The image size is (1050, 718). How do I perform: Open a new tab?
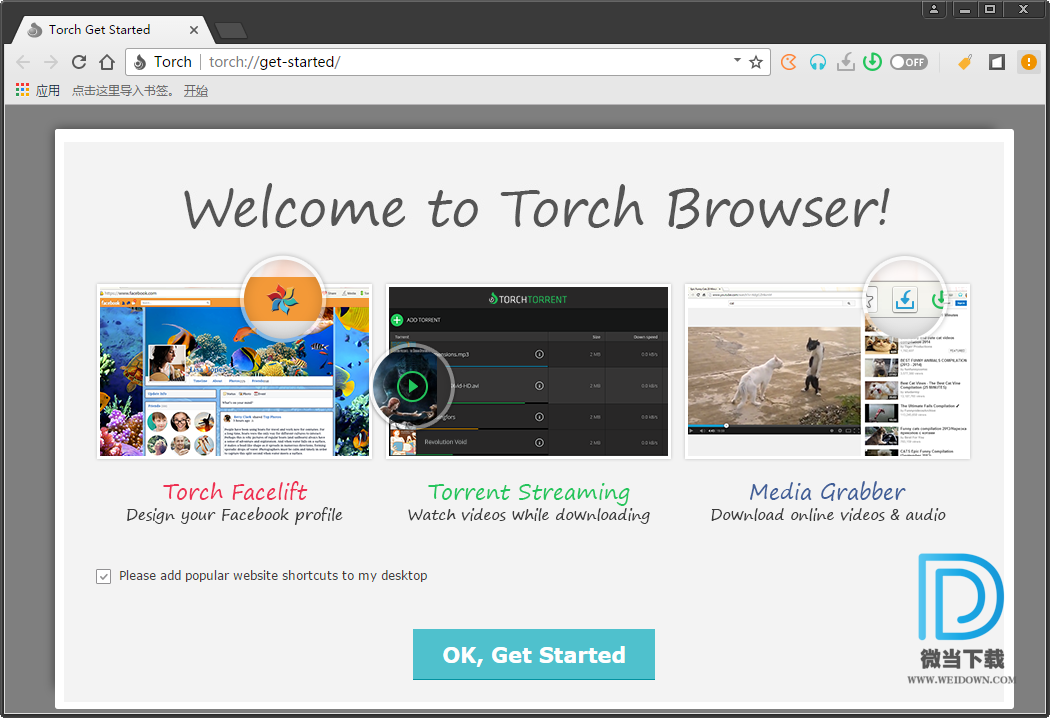point(232,30)
